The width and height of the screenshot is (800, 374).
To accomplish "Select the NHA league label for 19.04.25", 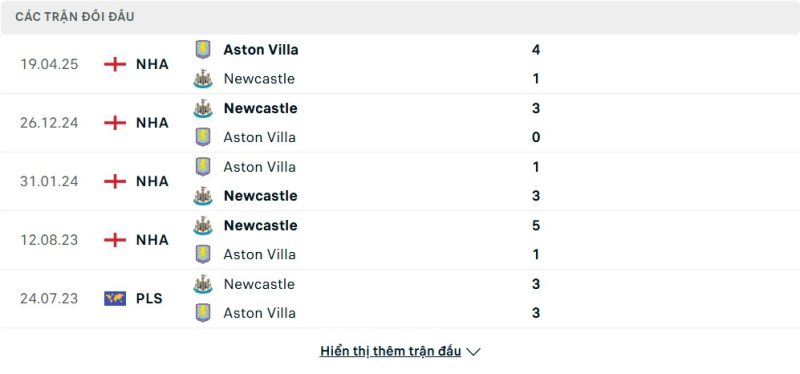I will pyautogui.click(x=152, y=64).
